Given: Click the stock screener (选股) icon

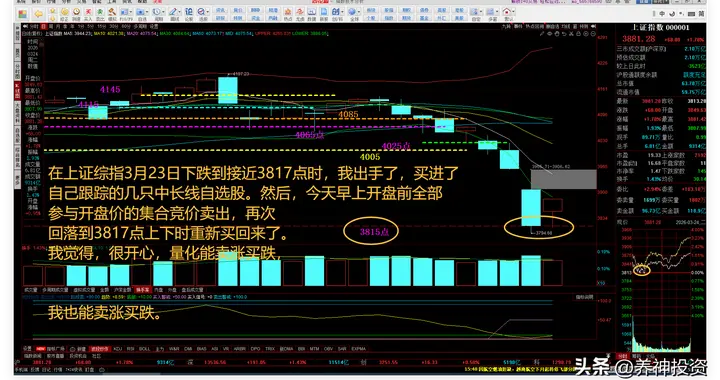Looking at the screenshot, I should pos(201,11).
